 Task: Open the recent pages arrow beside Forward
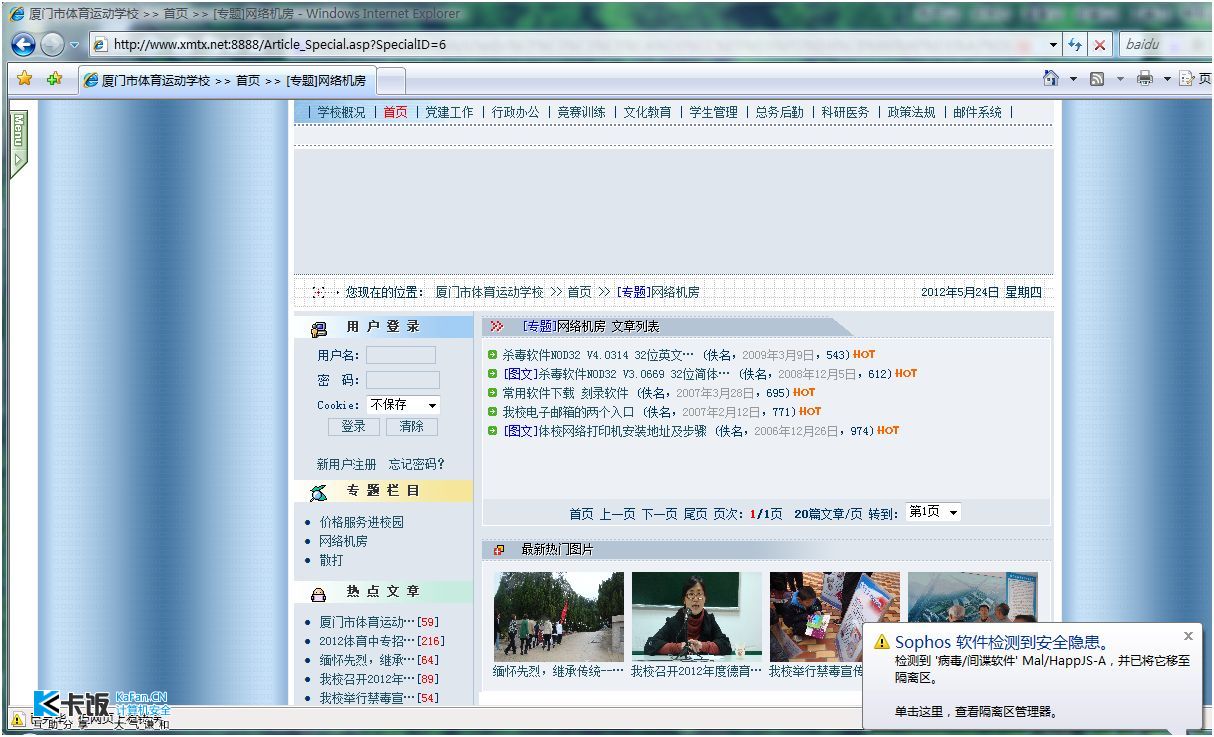coord(74,45)
